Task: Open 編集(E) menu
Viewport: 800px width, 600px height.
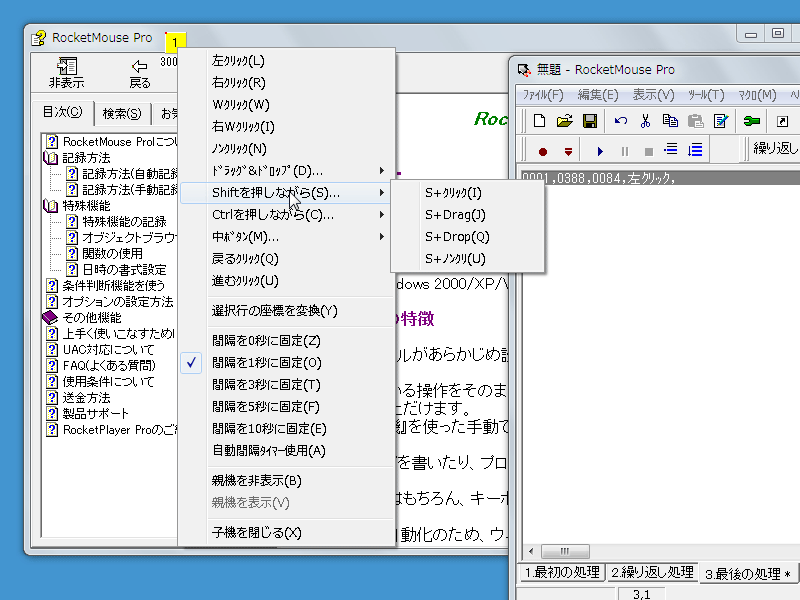Action: 598,95
